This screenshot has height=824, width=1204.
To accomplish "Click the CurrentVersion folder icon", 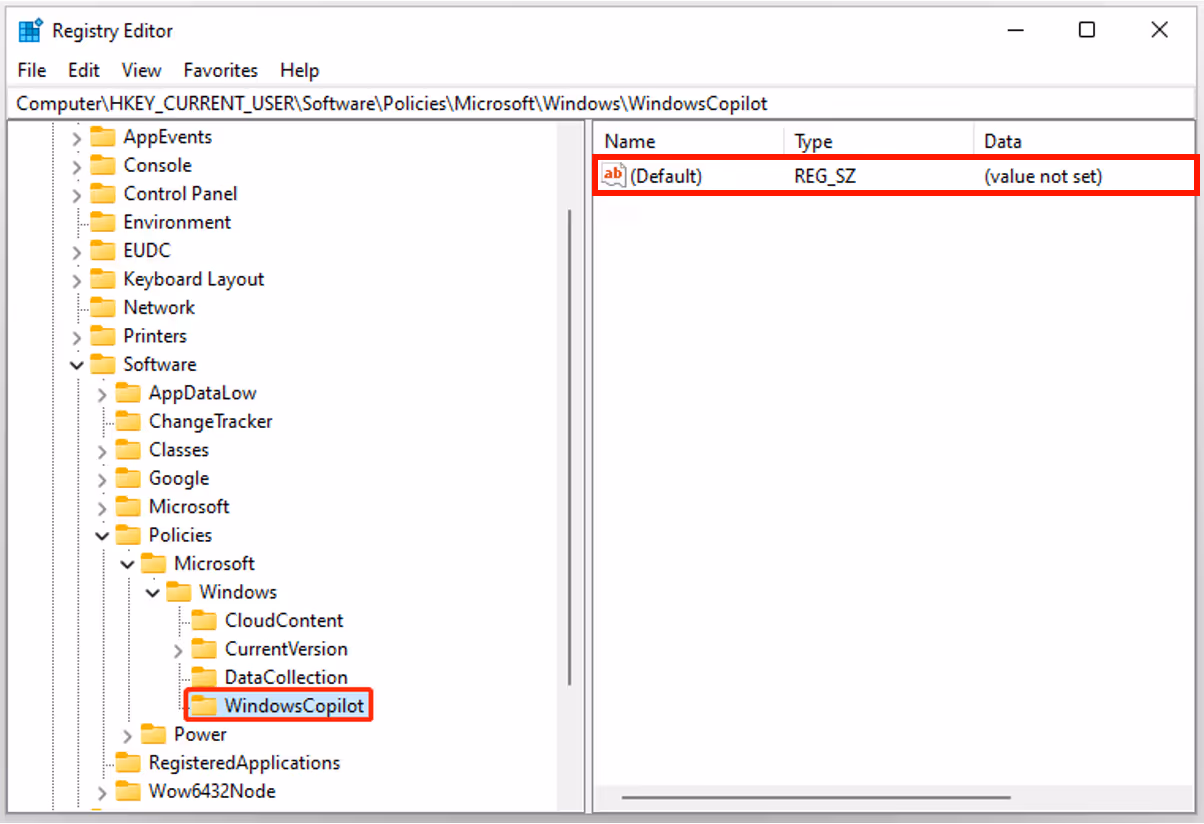I will coord(204,649).
